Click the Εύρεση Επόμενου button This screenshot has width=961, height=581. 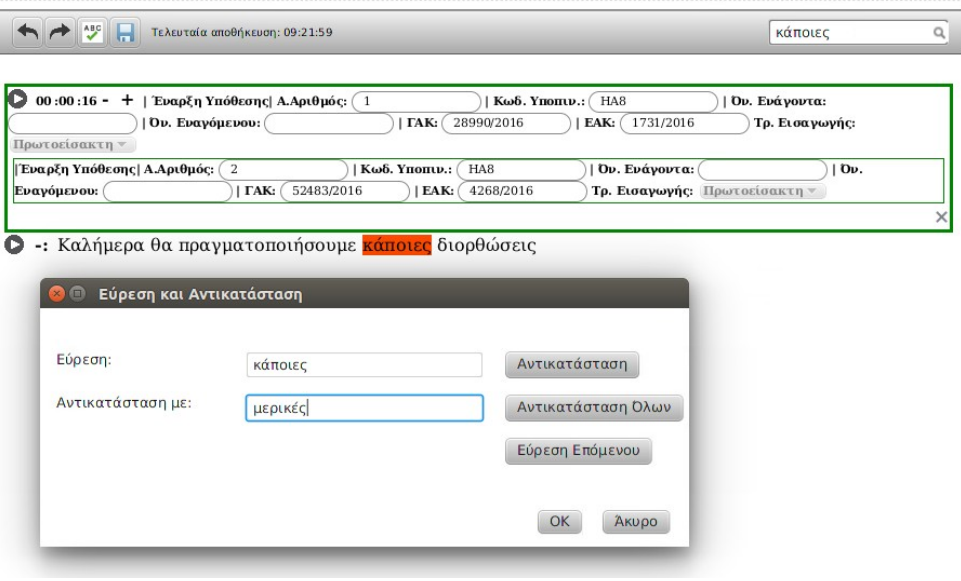(x=578, y=452)
